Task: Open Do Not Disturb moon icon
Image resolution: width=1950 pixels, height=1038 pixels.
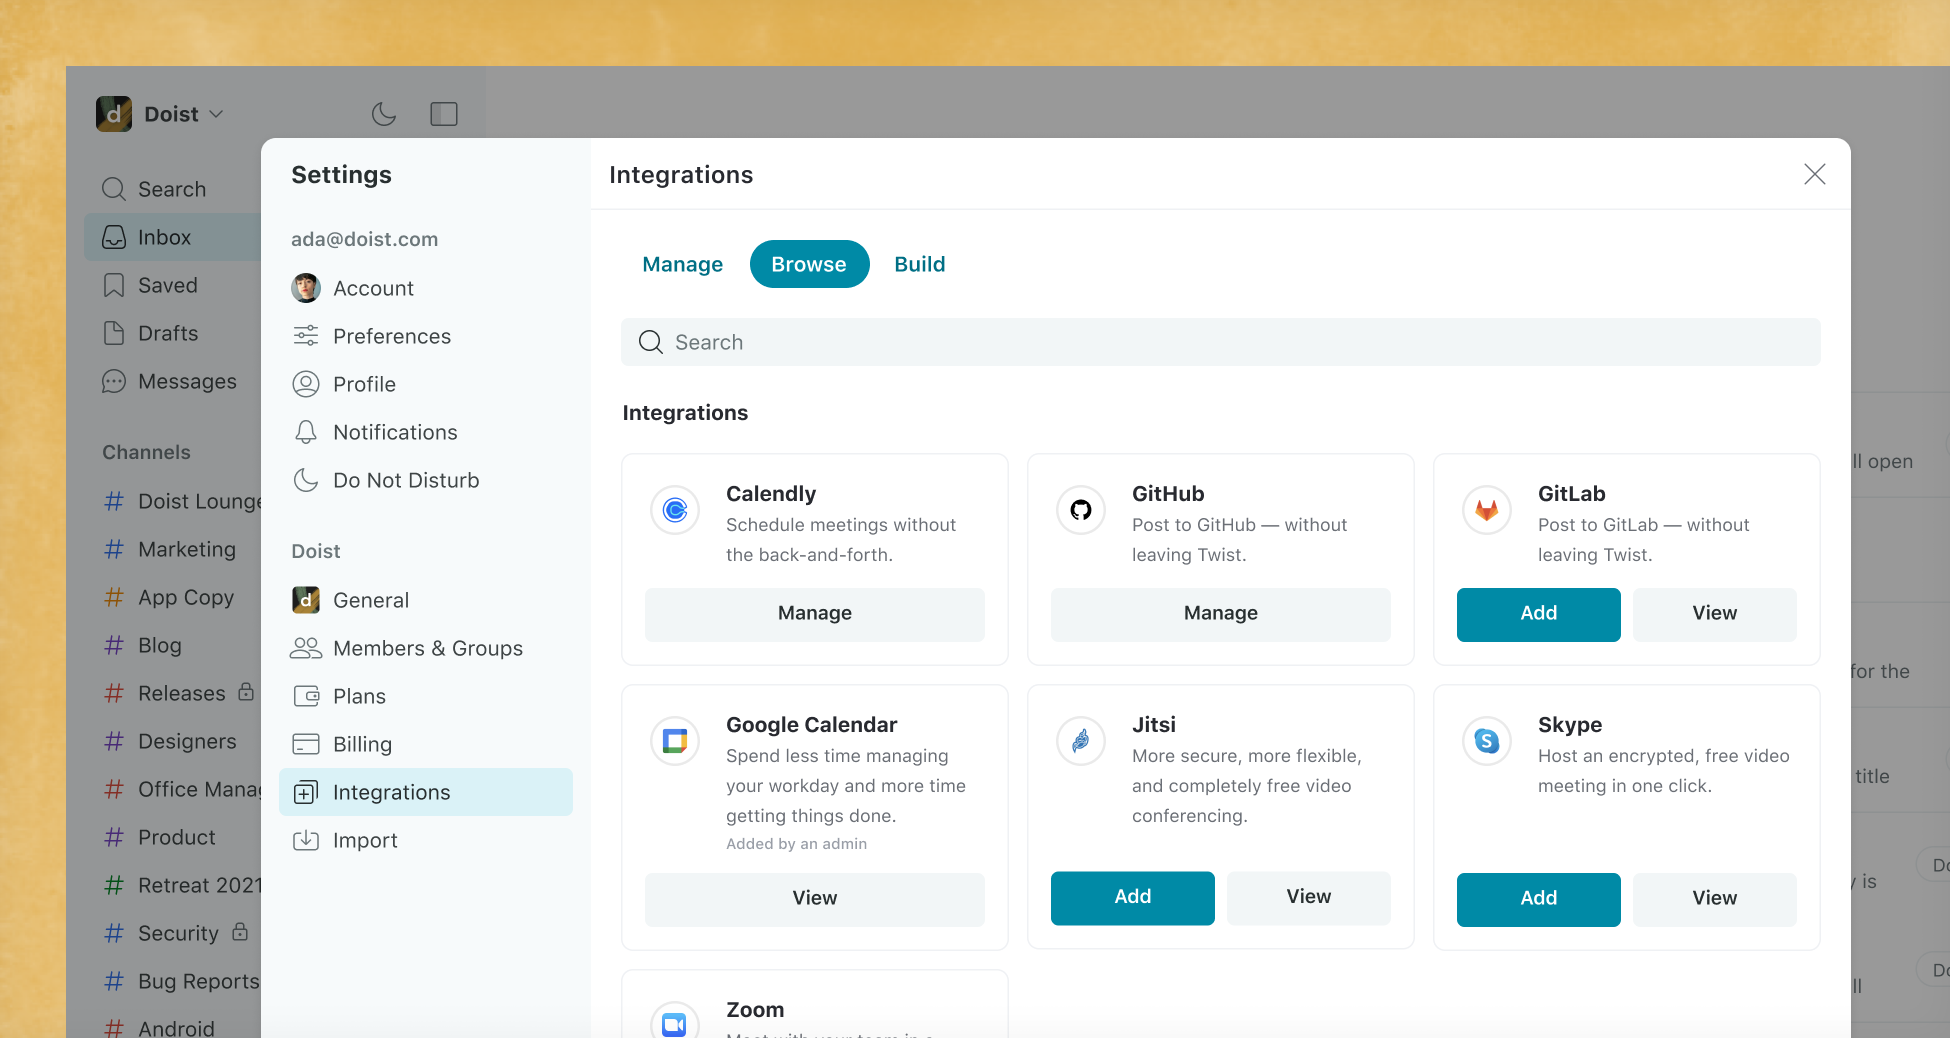Action: 306,480
